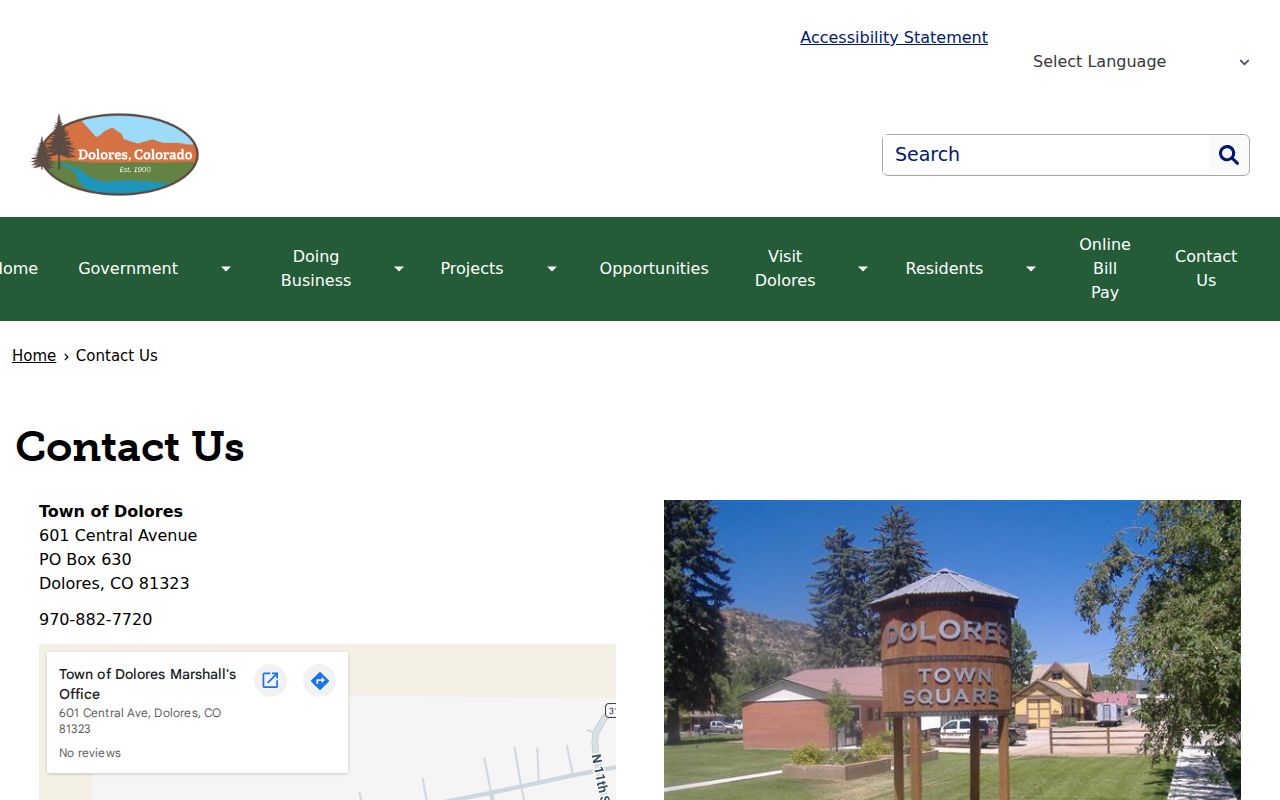The image size is (1280, 800).
Task: Click the search magnifier button
Action: tap(1229, 155)
